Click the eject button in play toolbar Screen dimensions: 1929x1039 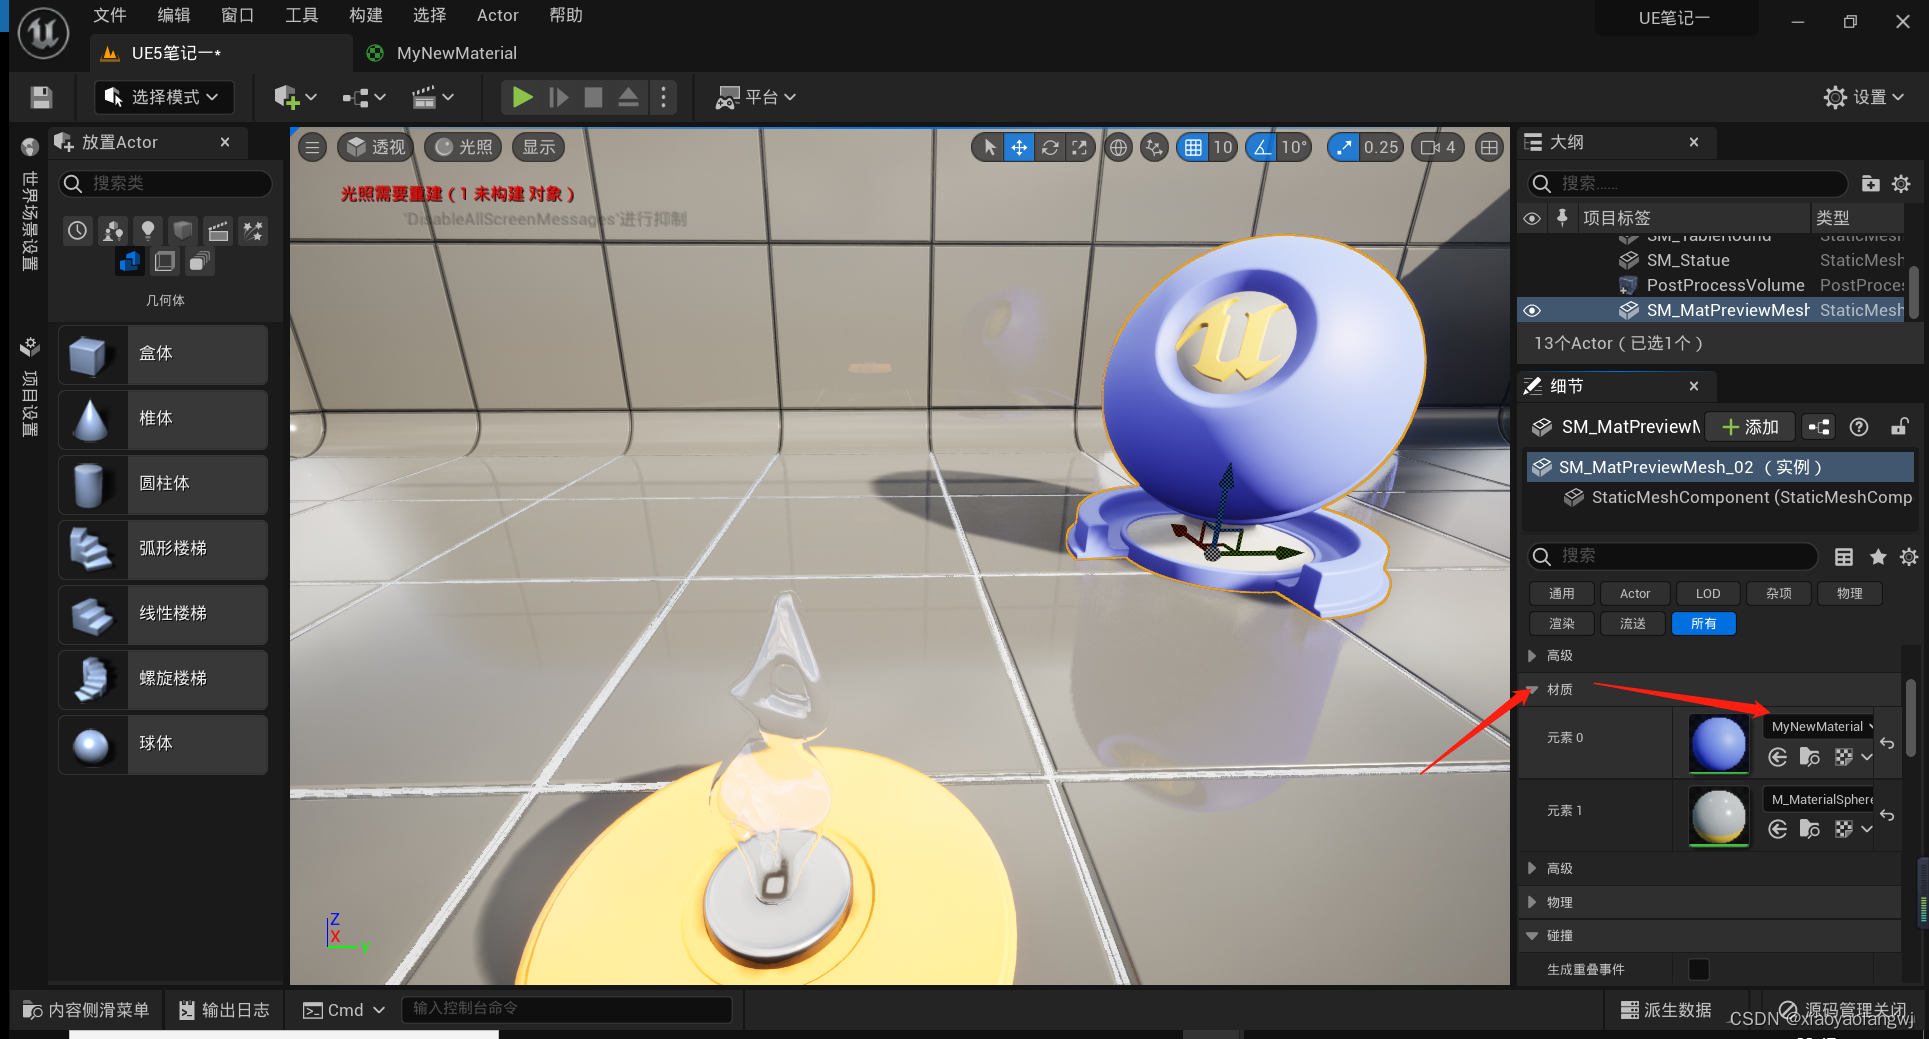click(x=628, y=97)
